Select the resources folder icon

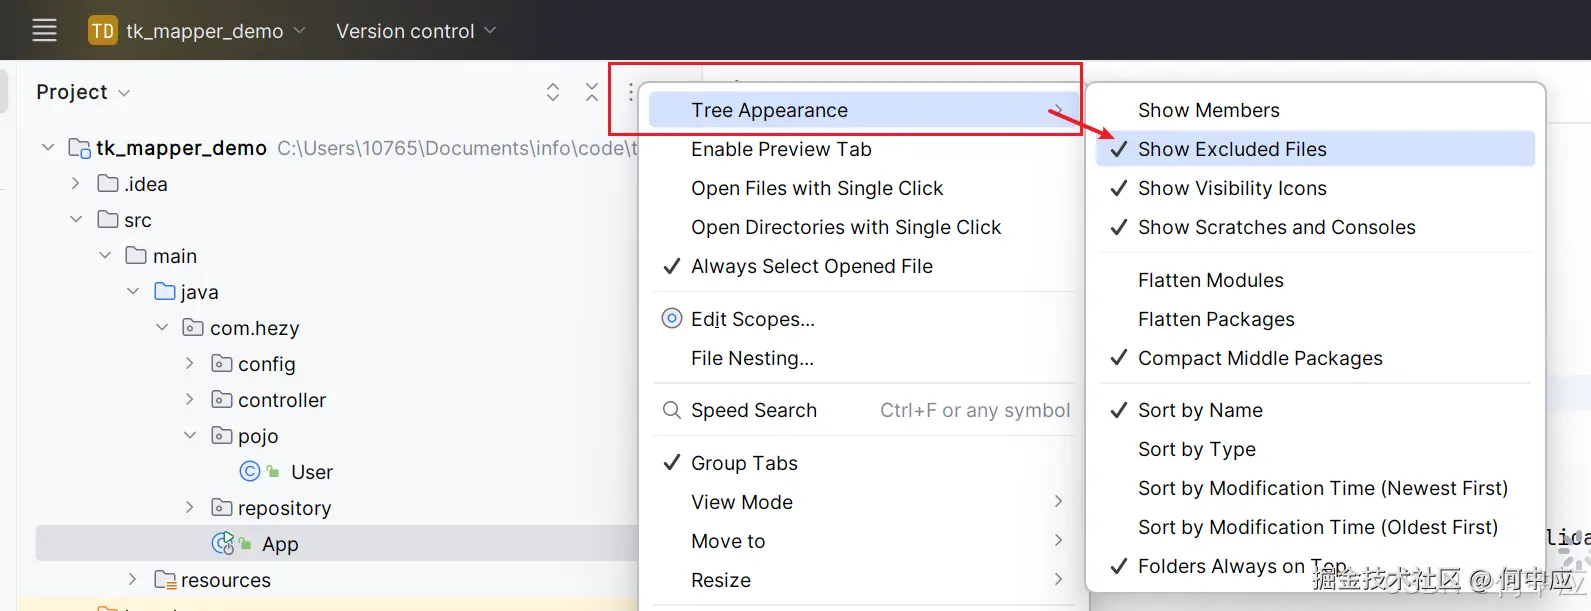coord(165,580)
